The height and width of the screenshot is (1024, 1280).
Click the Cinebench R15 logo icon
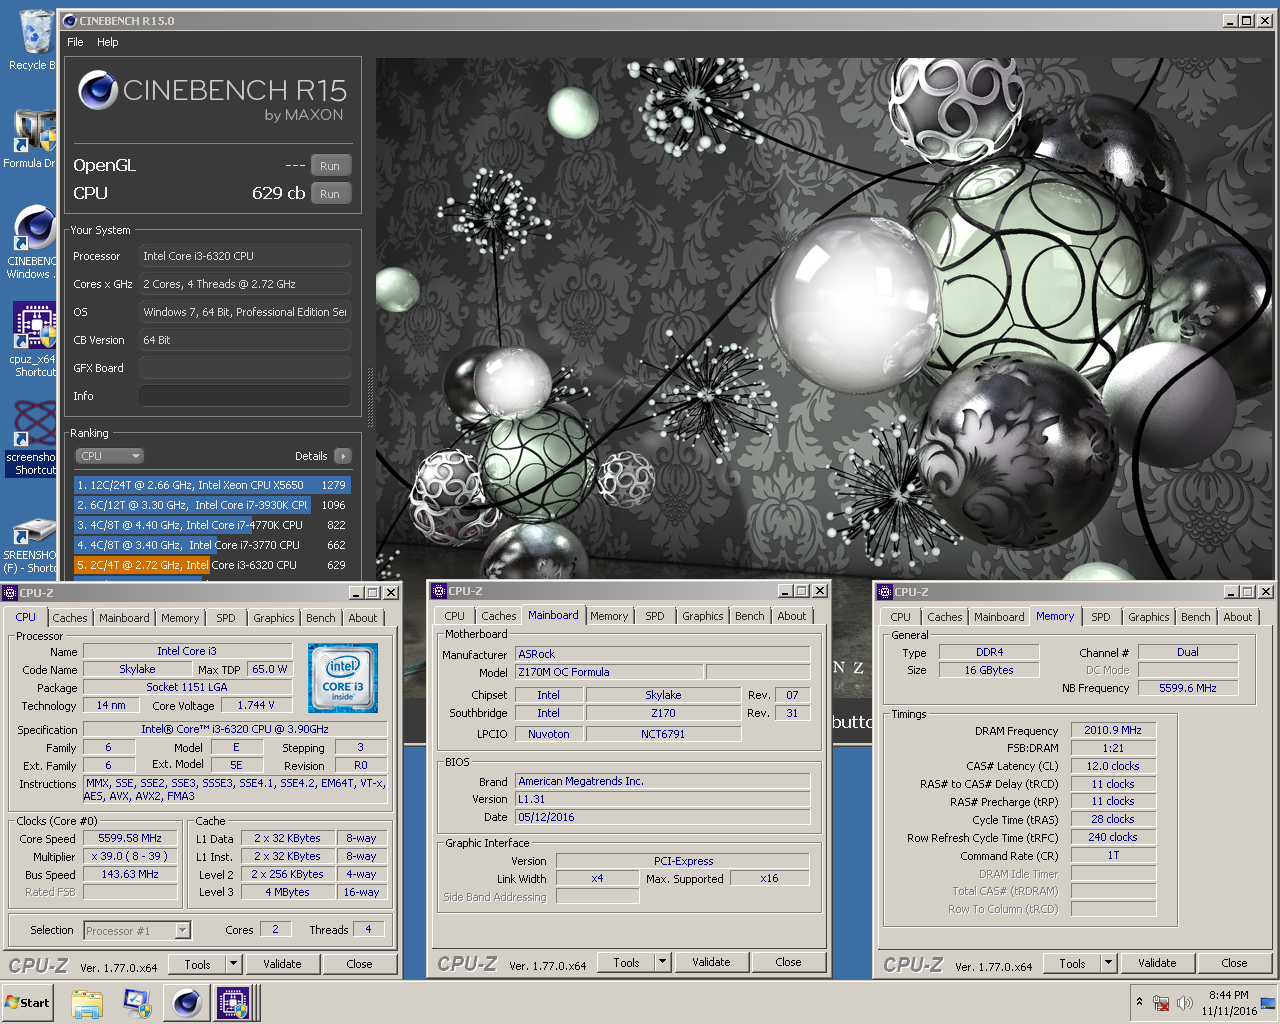coord(98,91)
